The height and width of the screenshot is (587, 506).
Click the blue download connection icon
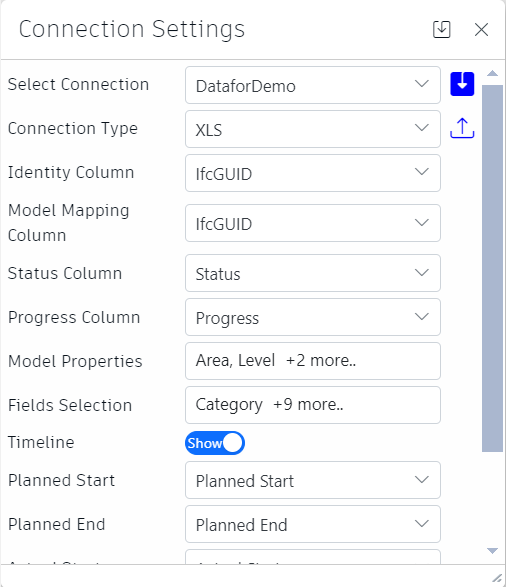pos(462,84)
